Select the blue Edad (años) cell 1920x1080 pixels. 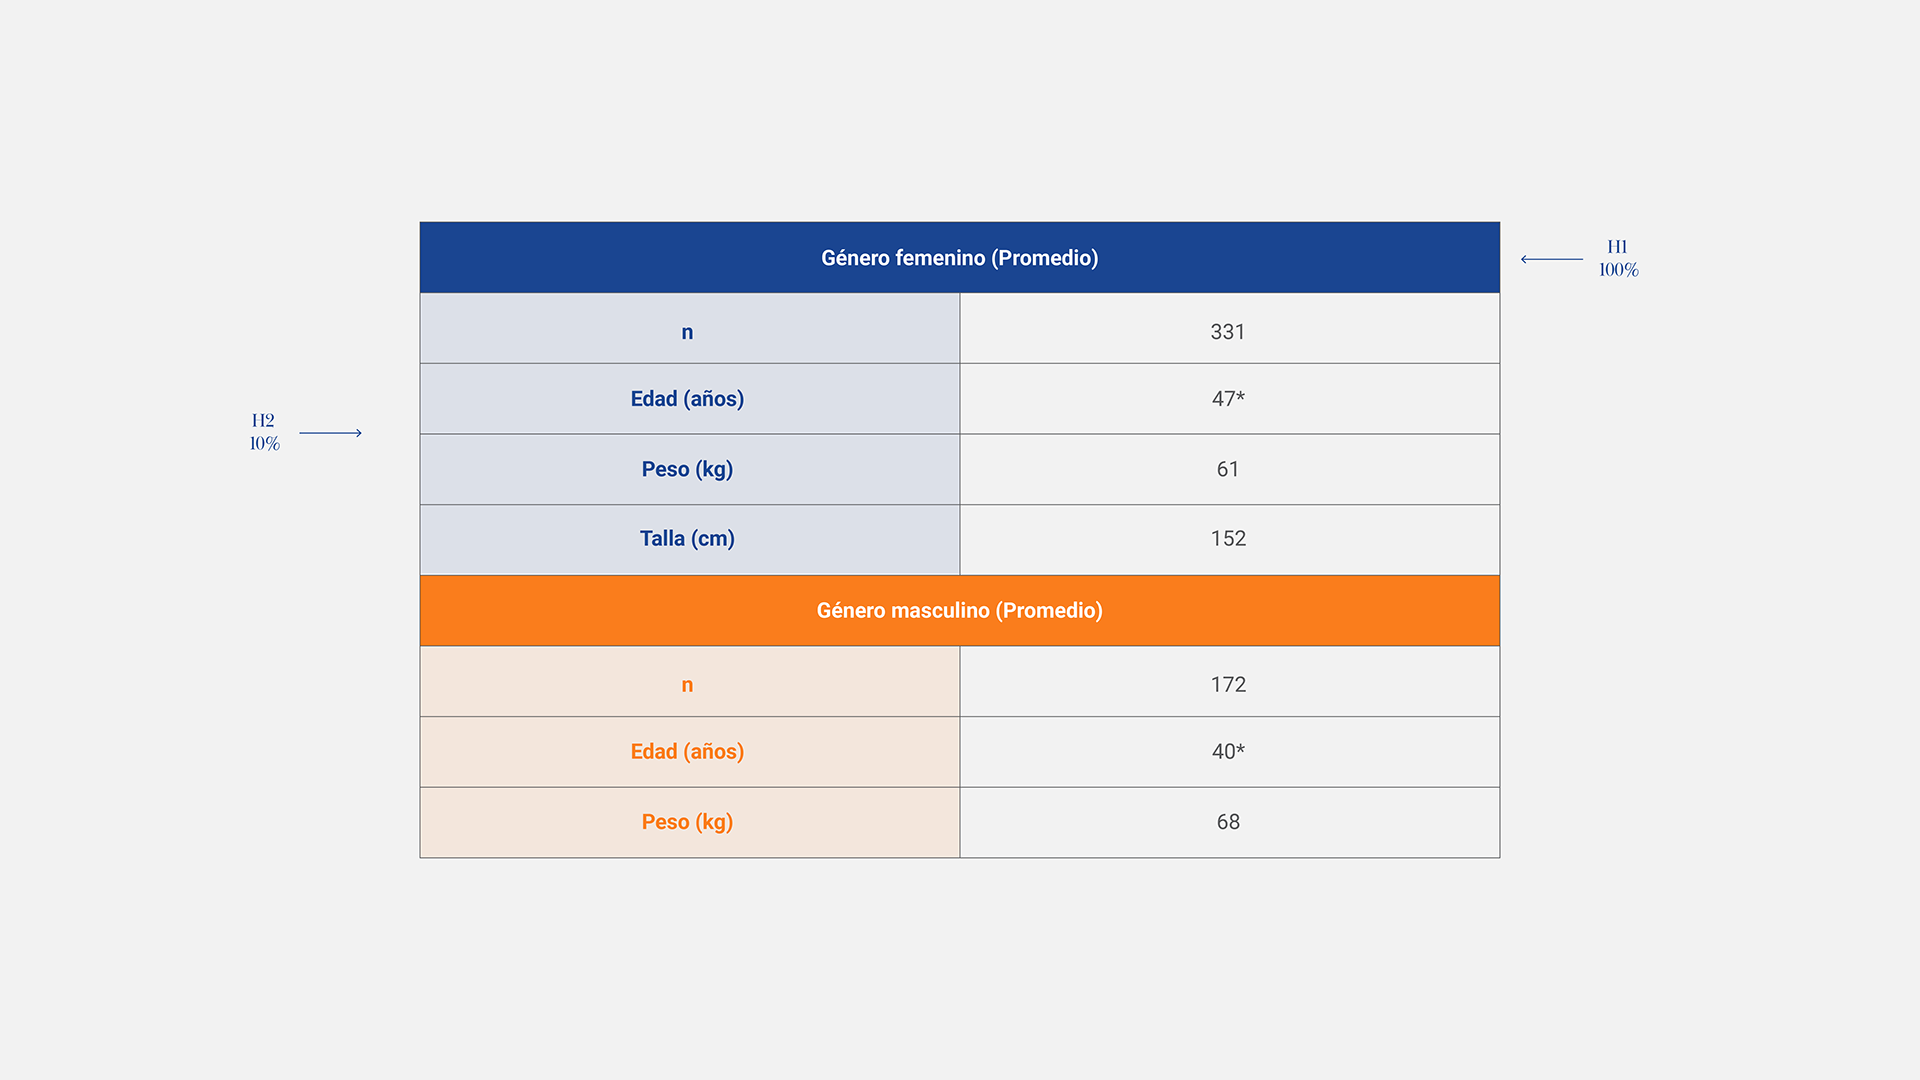(x=688, y=399)
